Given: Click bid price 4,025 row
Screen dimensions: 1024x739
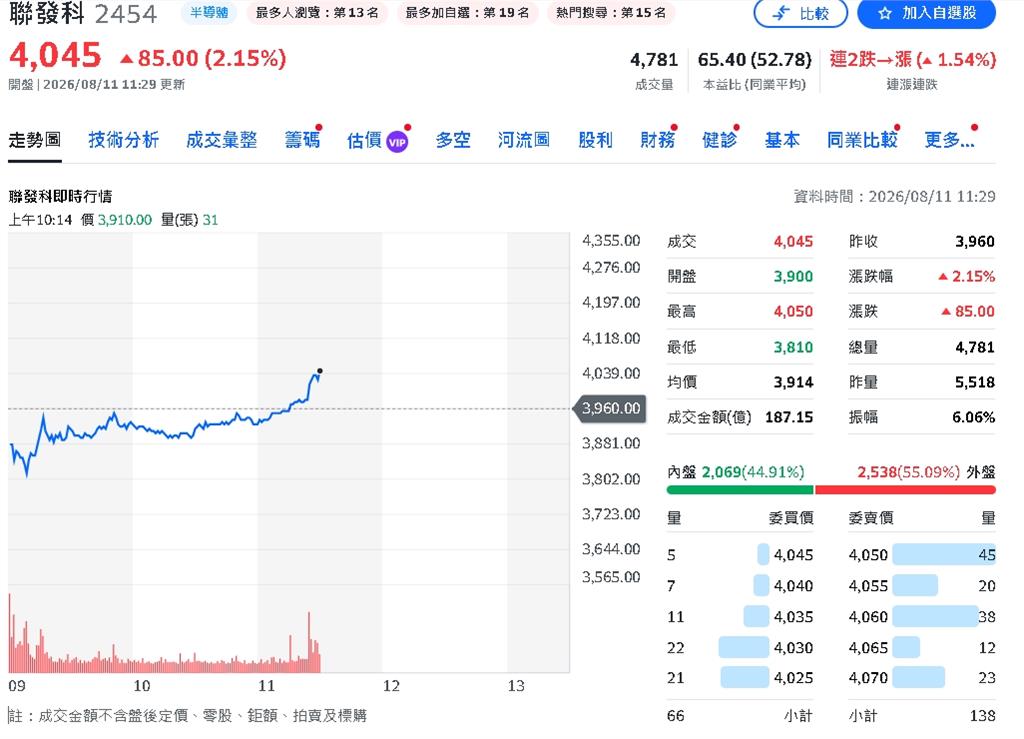Looking at the screenshot, I should coord(793,678).
